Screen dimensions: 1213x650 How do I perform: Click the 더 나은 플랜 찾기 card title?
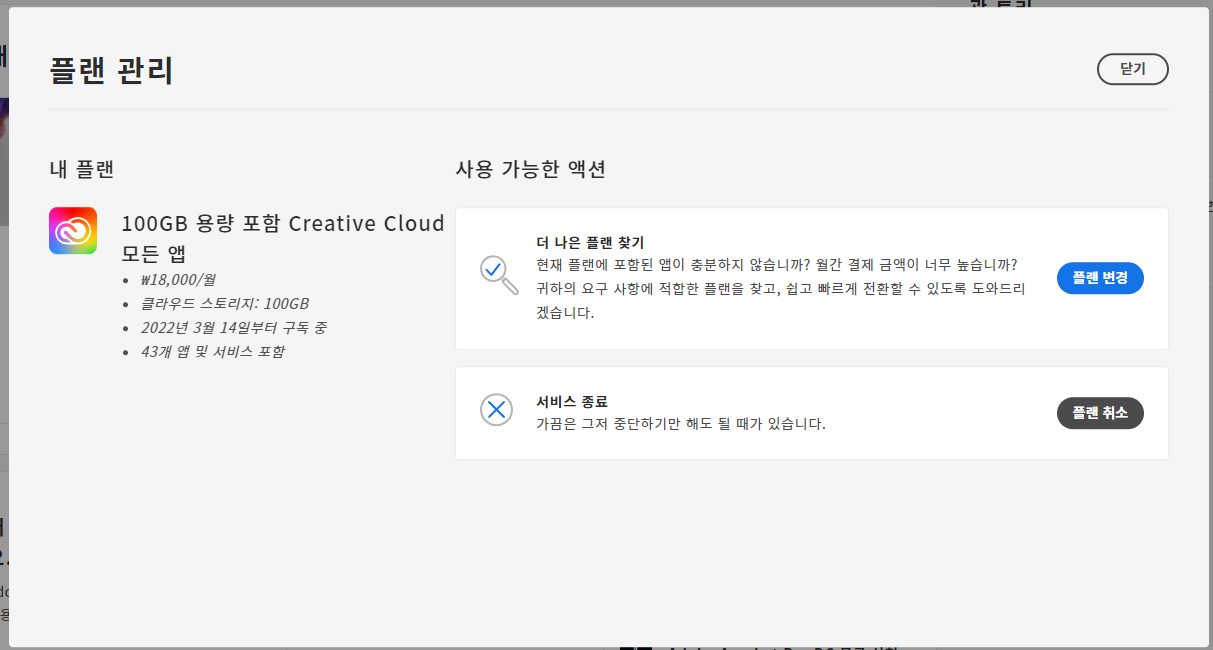[x=590, y=243]
